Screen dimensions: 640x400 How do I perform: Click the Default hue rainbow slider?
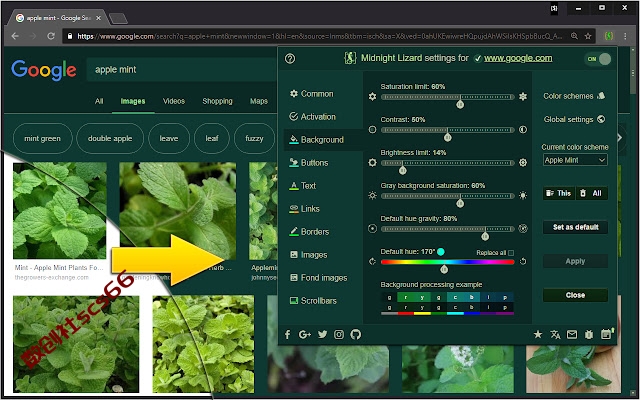point(447,262)
